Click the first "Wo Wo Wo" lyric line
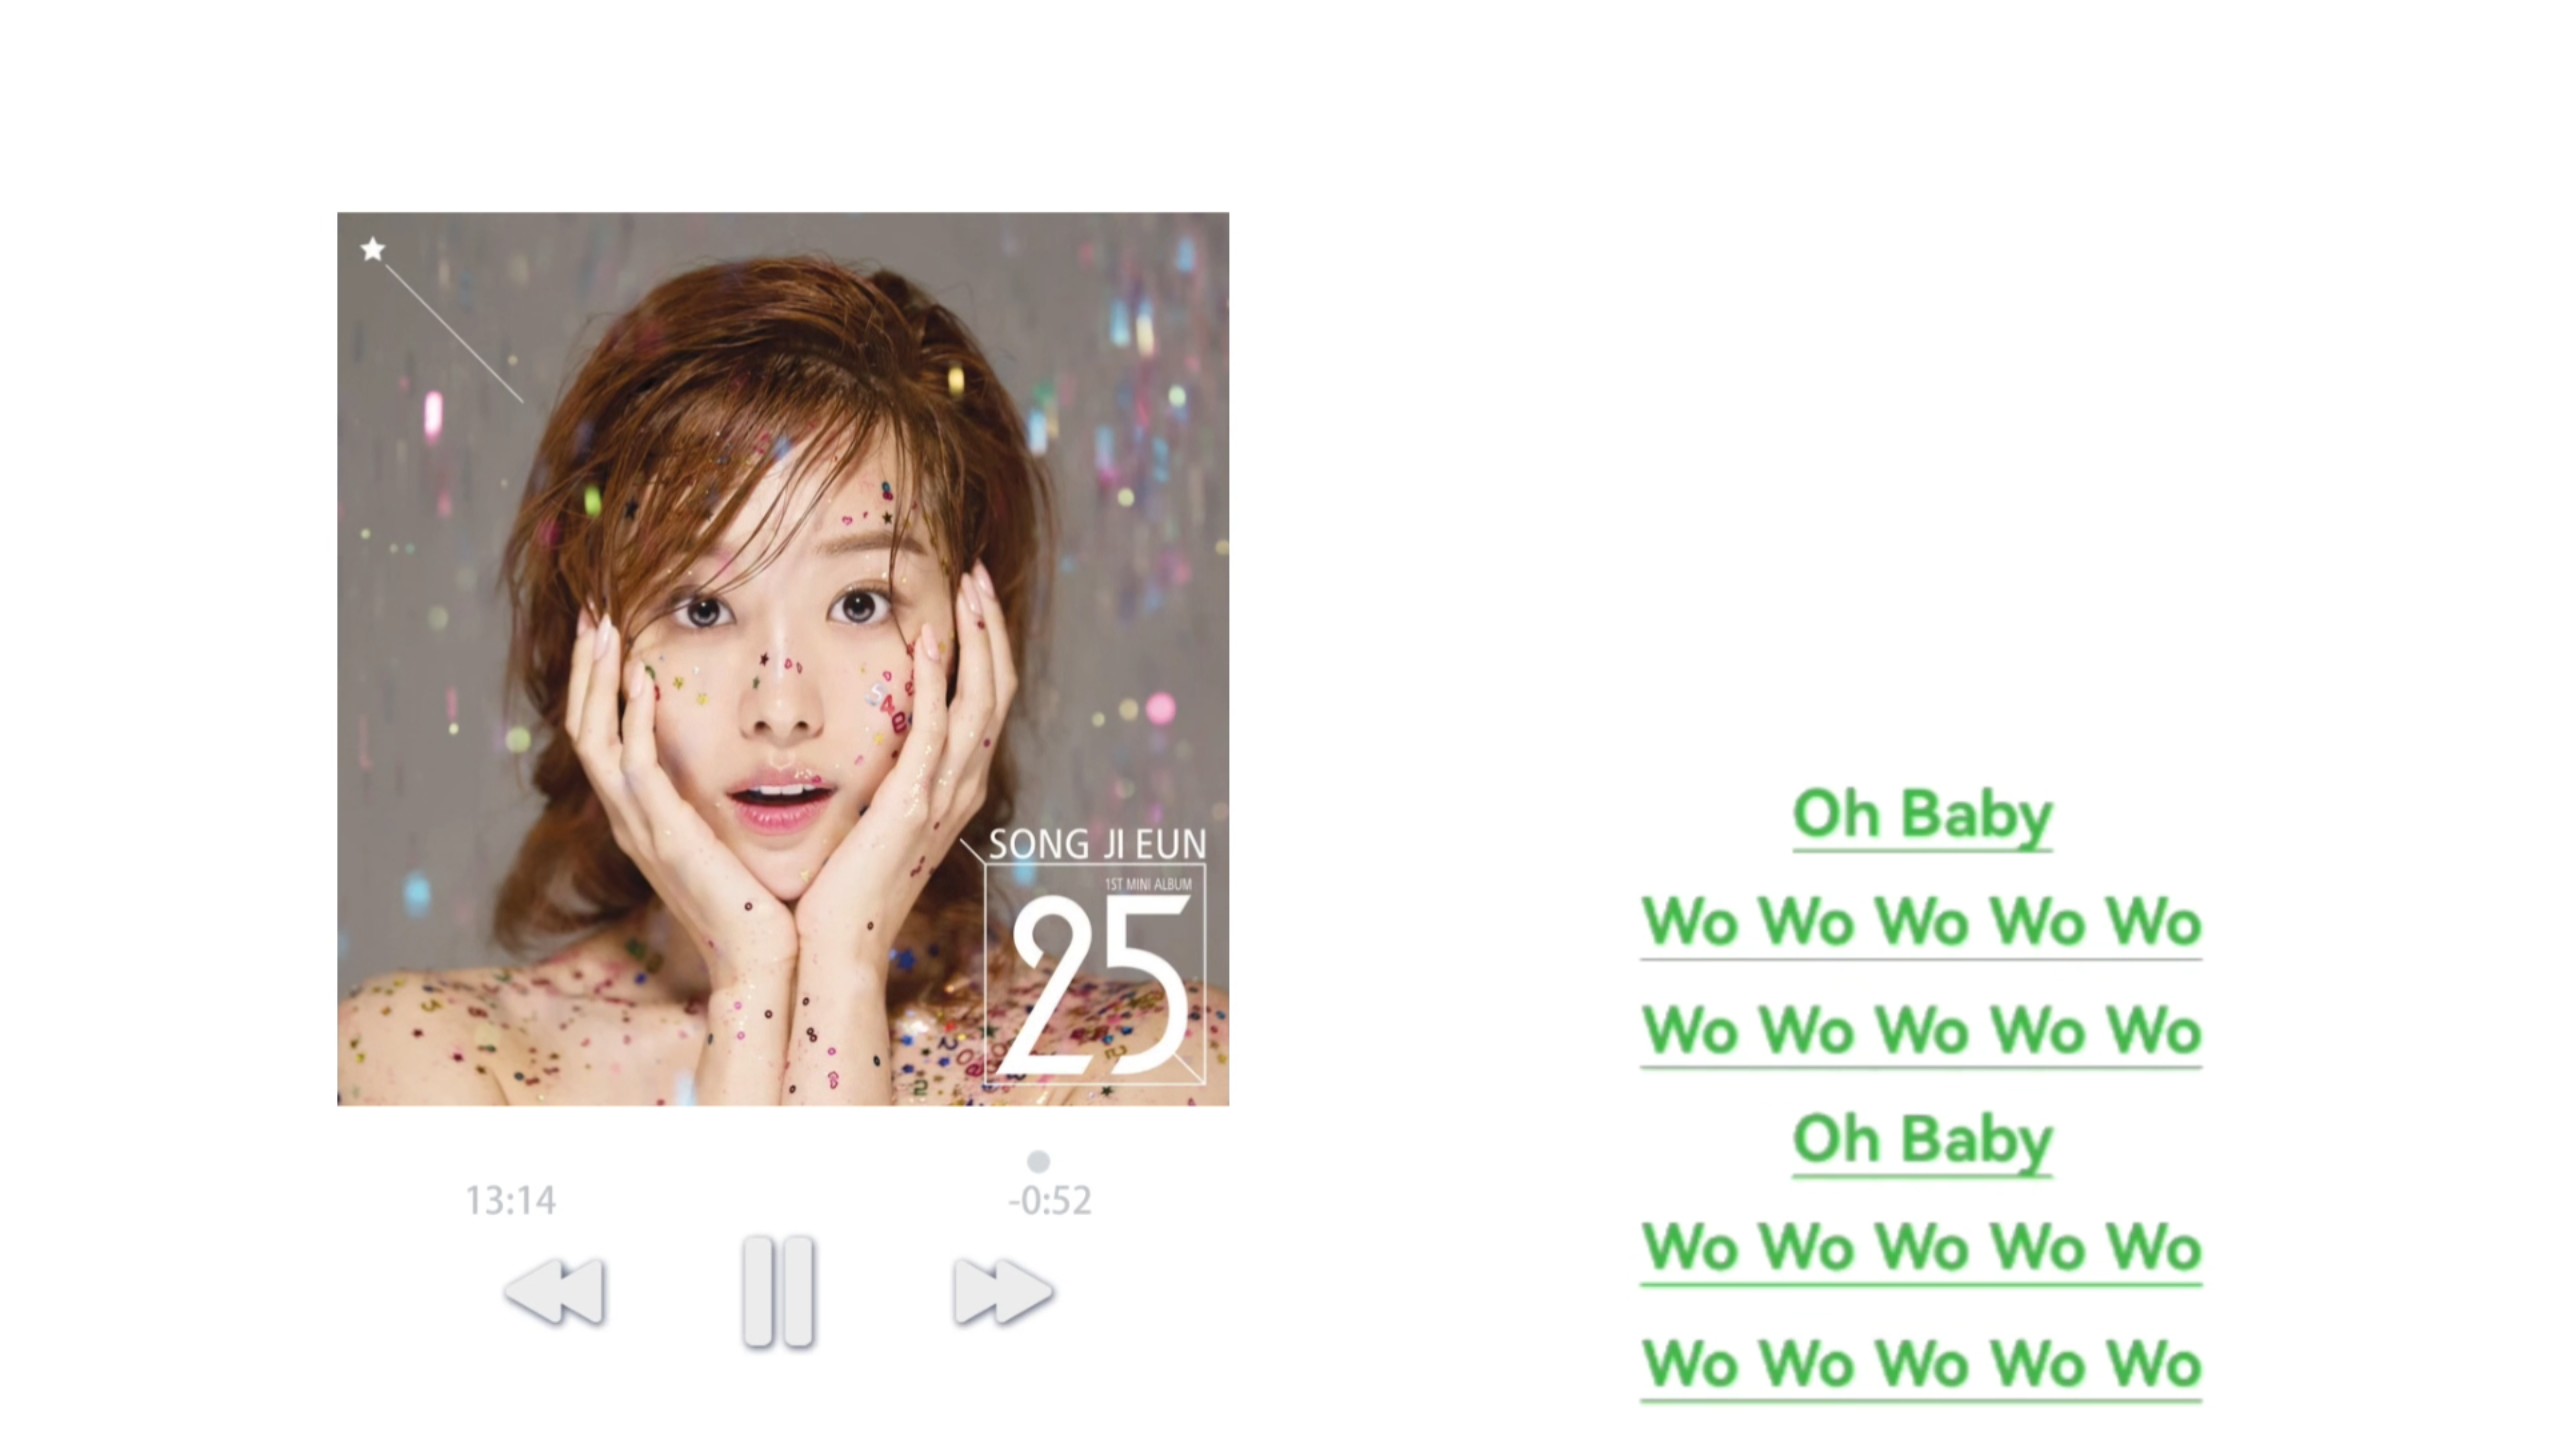The image size is (2560, 1440). click(1922, 923)
